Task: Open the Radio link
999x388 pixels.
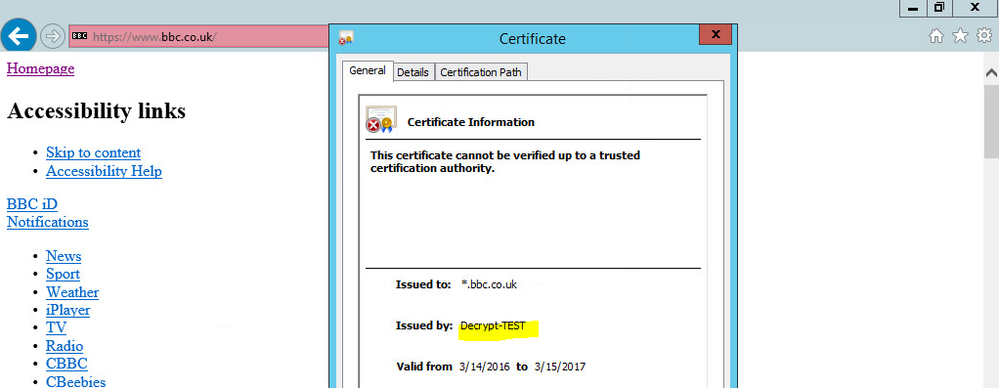Action: point(64,346)
